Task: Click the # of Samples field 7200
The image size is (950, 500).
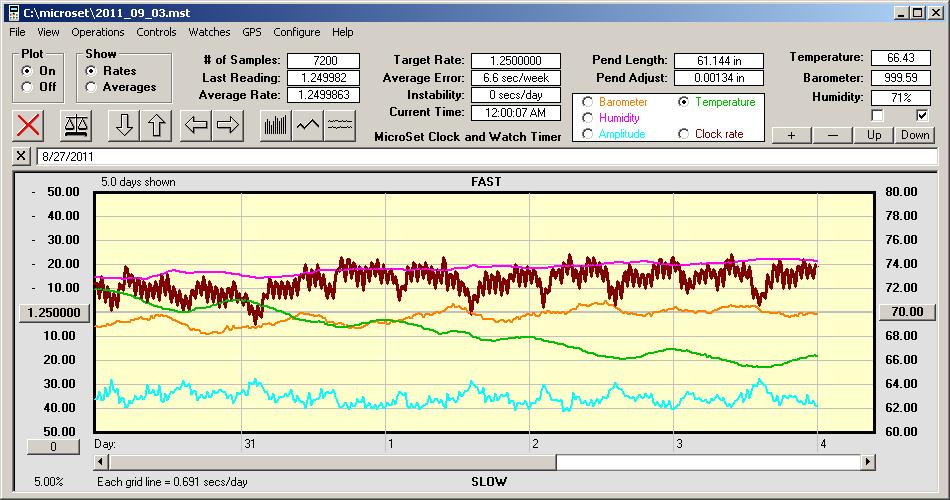Action: tap(324, 61)
